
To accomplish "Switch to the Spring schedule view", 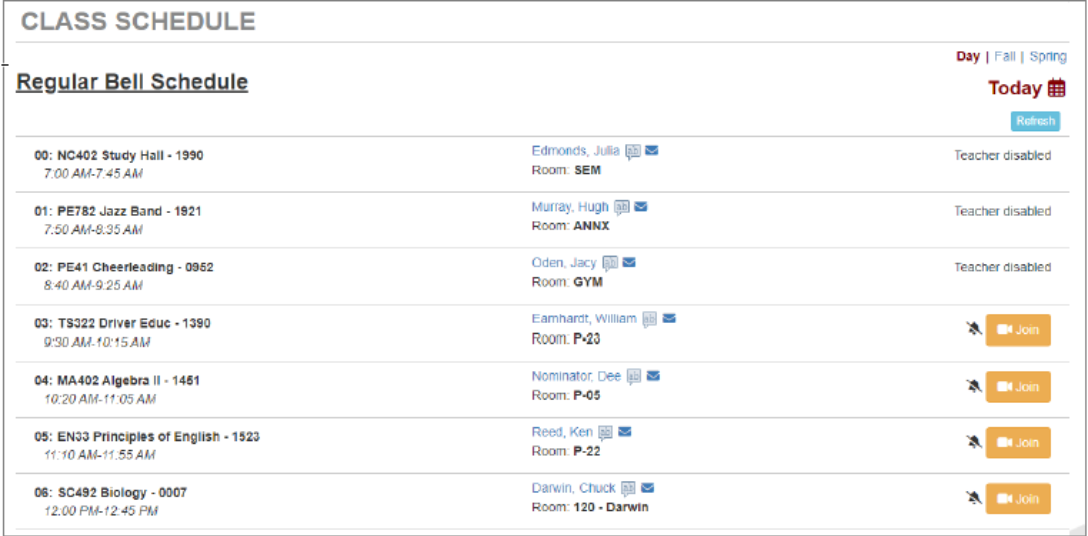I will [1048, 57].
